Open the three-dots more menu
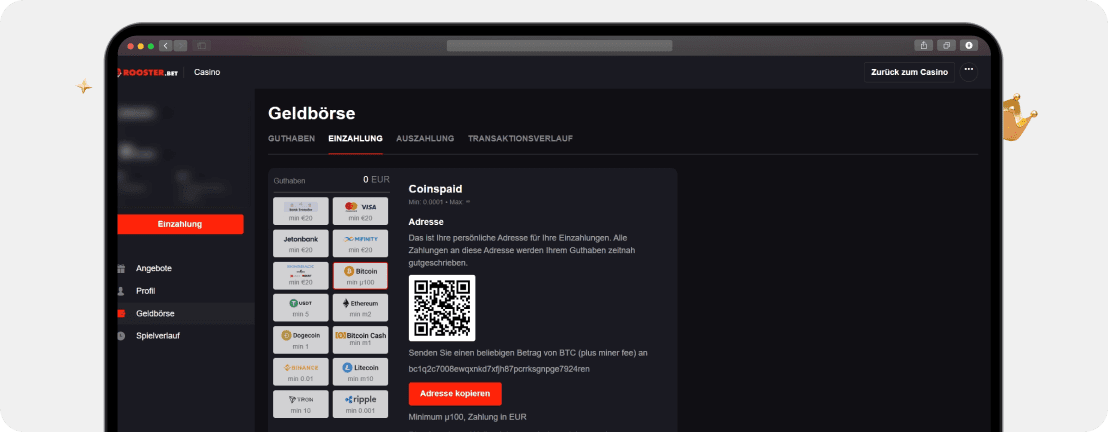The width and height of the screenshot is (1108, 432). [x=968, y=71]
